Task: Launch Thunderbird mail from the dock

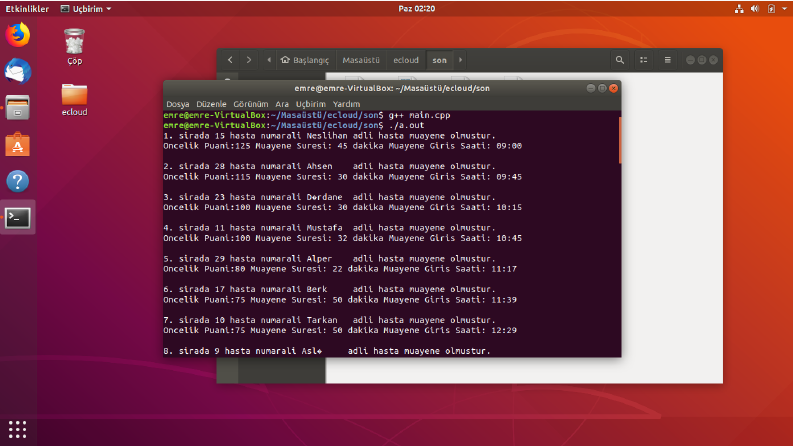Action: click(x=18, y=71)
